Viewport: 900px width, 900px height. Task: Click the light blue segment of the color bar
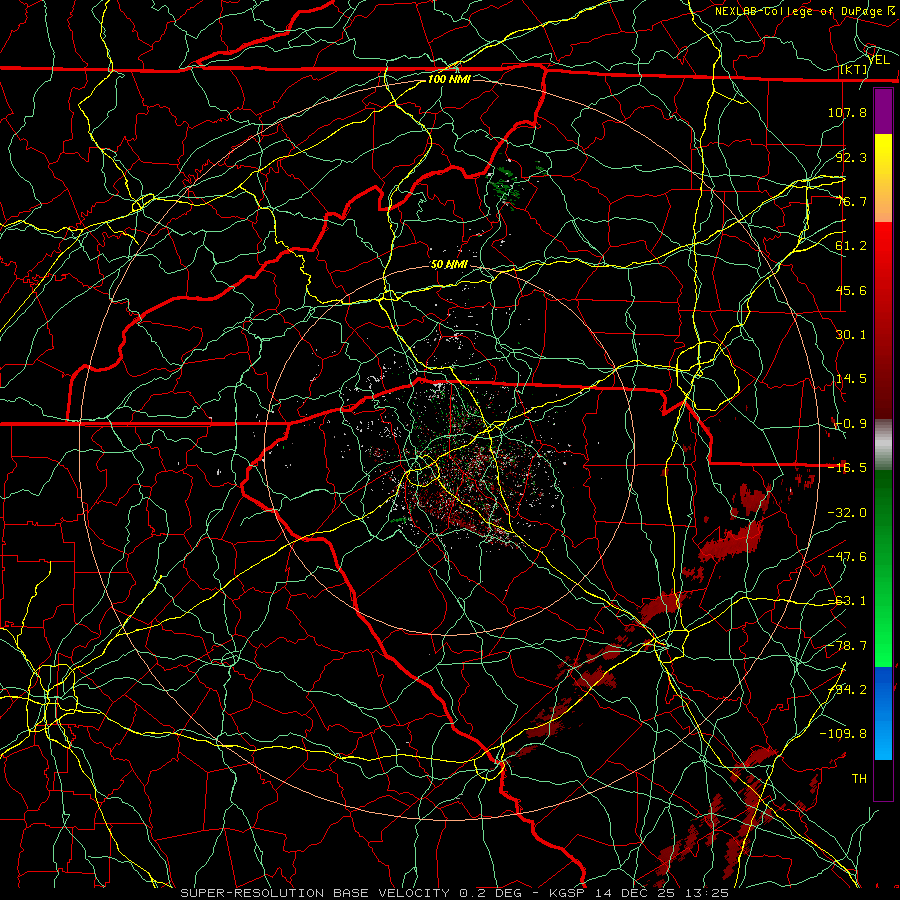[883, 713]
